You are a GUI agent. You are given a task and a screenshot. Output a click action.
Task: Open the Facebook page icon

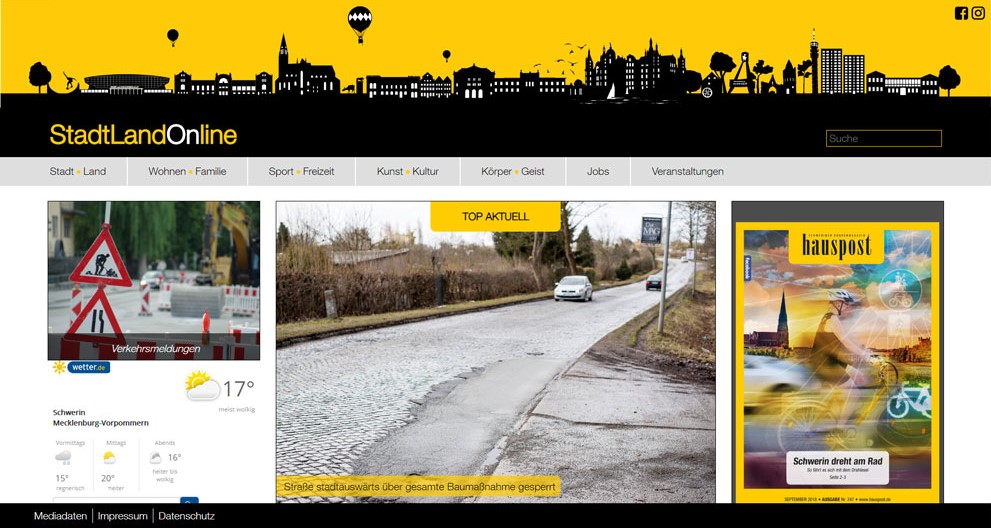[961, 13]
